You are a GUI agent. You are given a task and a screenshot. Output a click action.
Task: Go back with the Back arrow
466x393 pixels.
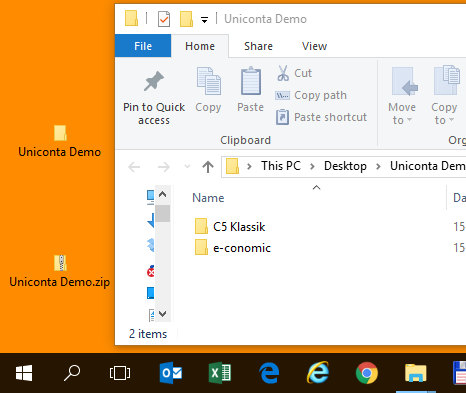tap(134, 167)
